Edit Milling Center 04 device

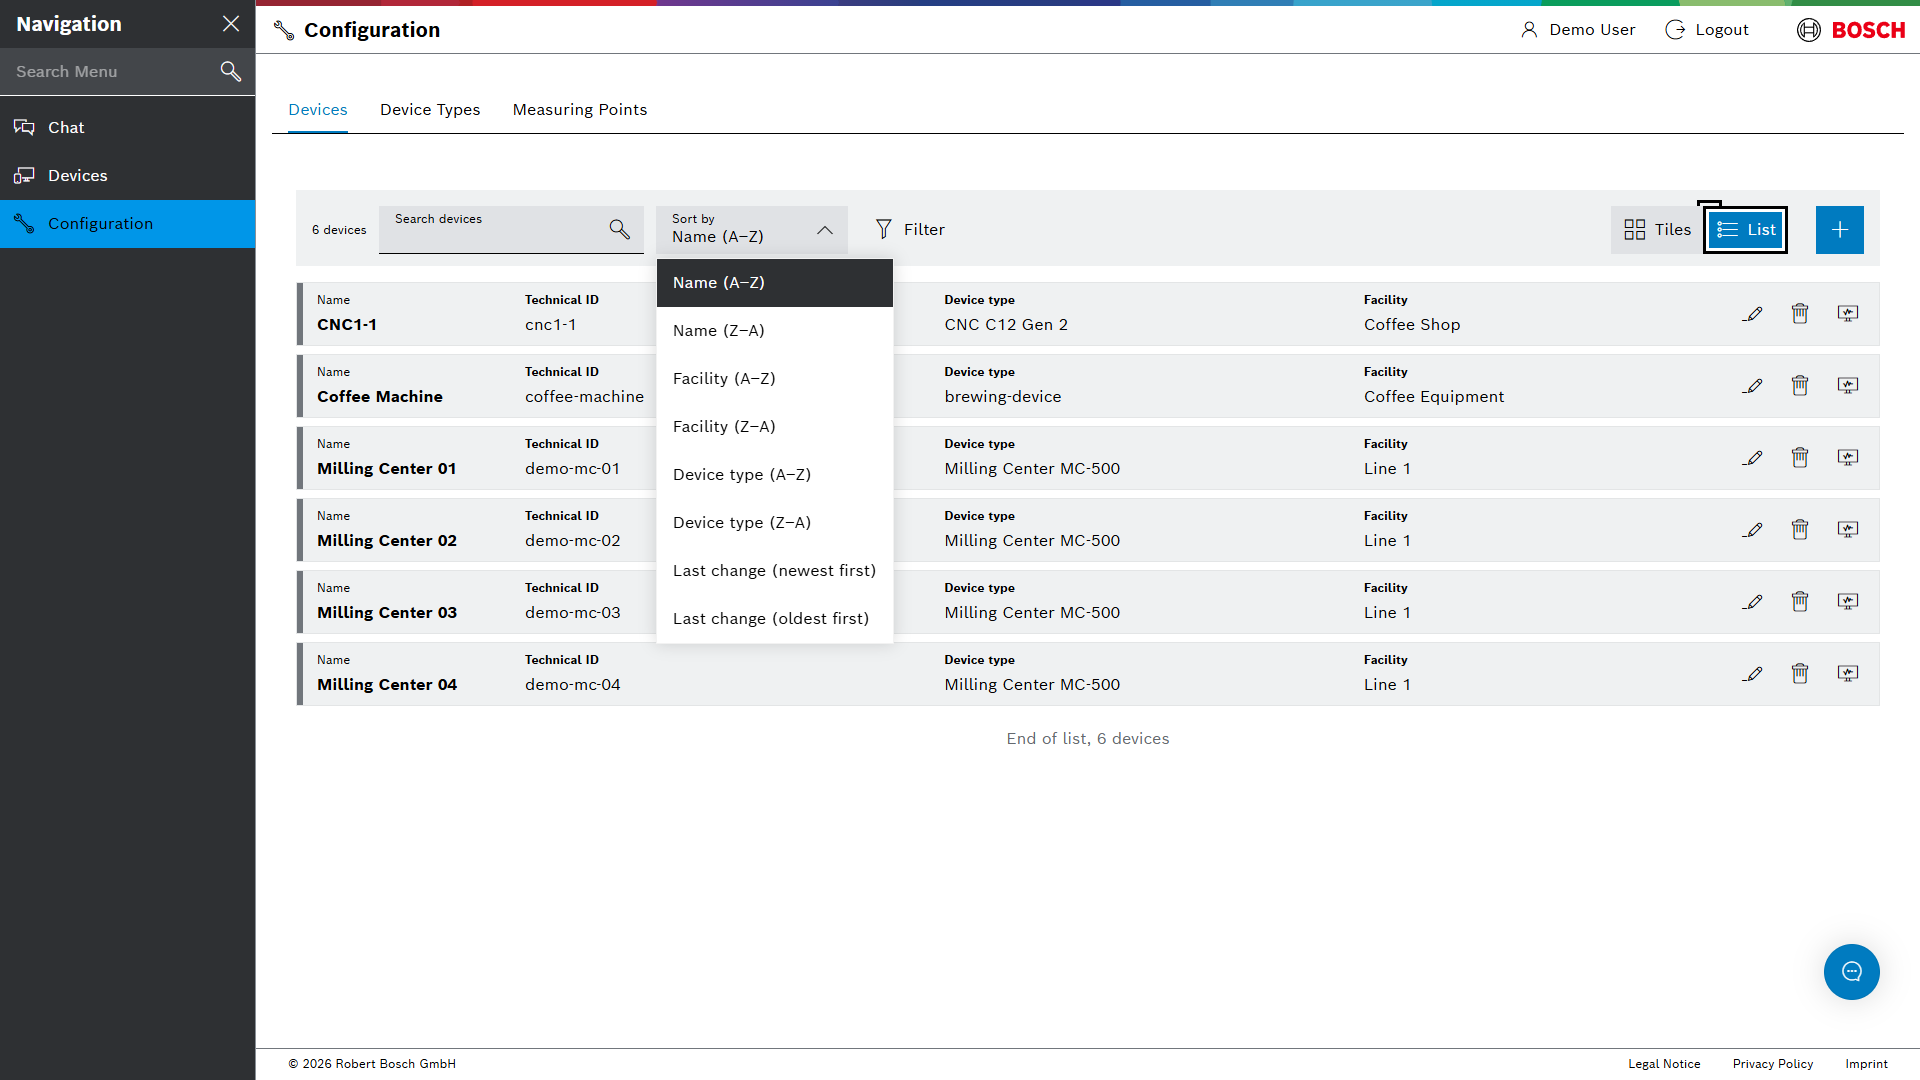[x=1752, y=674]
